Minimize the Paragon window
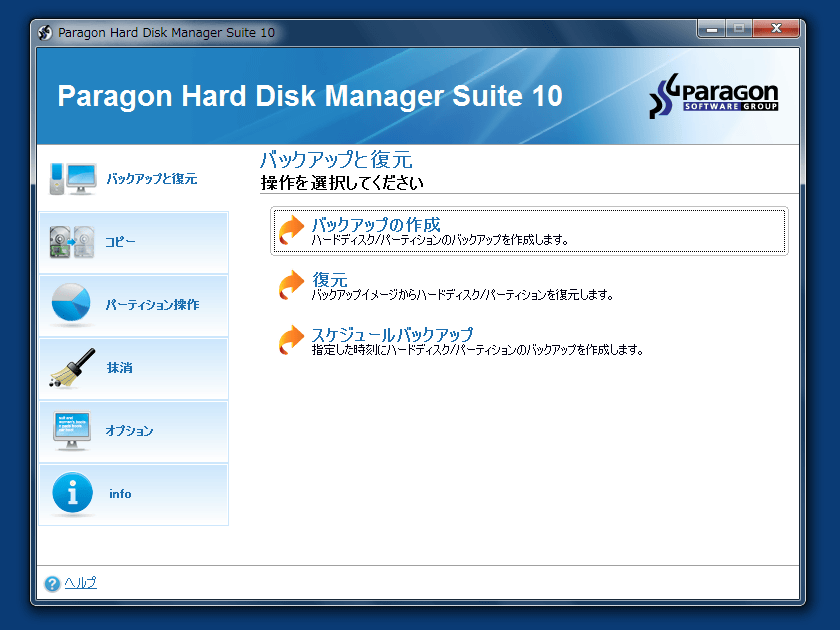Image resolution: width=840 pixels, height=630 pixels. (711, 29)
